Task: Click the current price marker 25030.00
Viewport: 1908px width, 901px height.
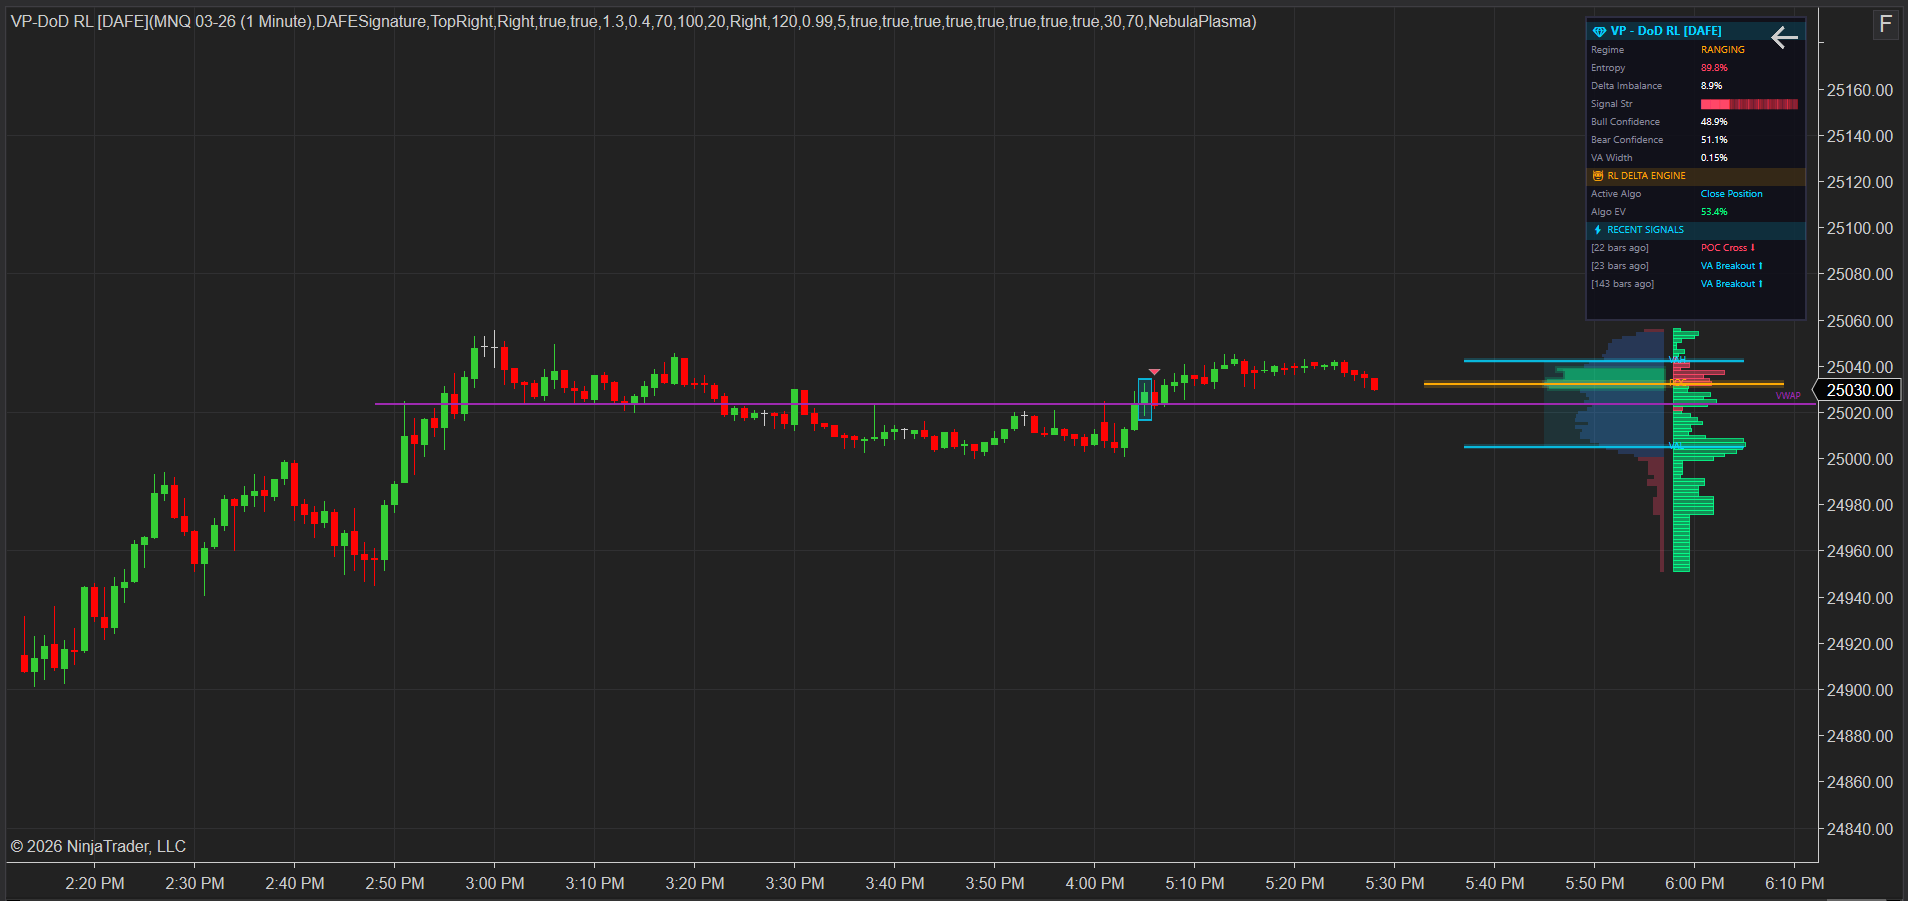Action: pyautogui.click(x=1858, y=390)
